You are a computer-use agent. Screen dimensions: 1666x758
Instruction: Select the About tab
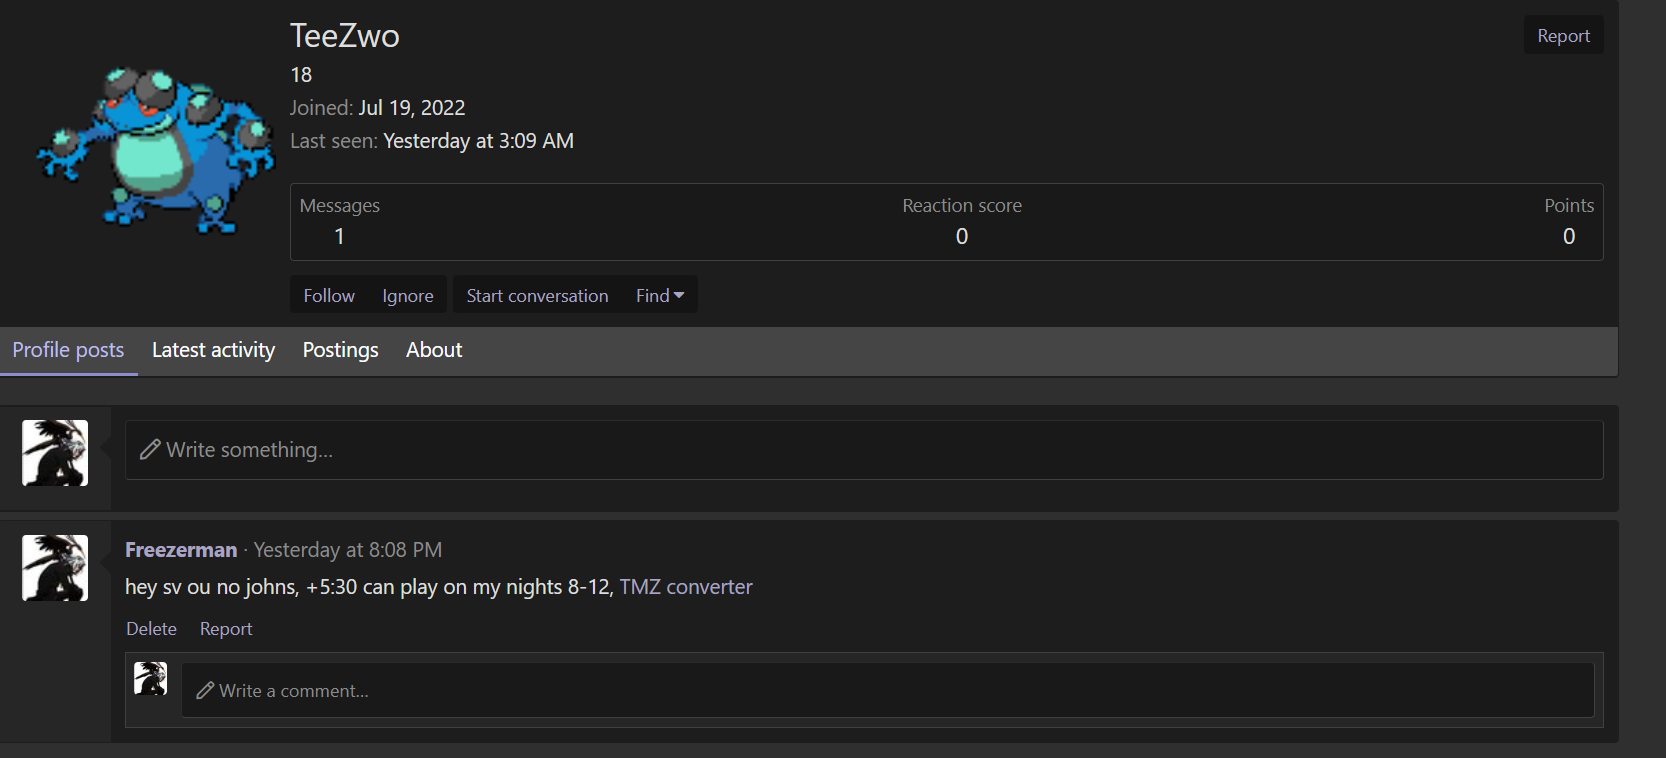pos(434,350)
